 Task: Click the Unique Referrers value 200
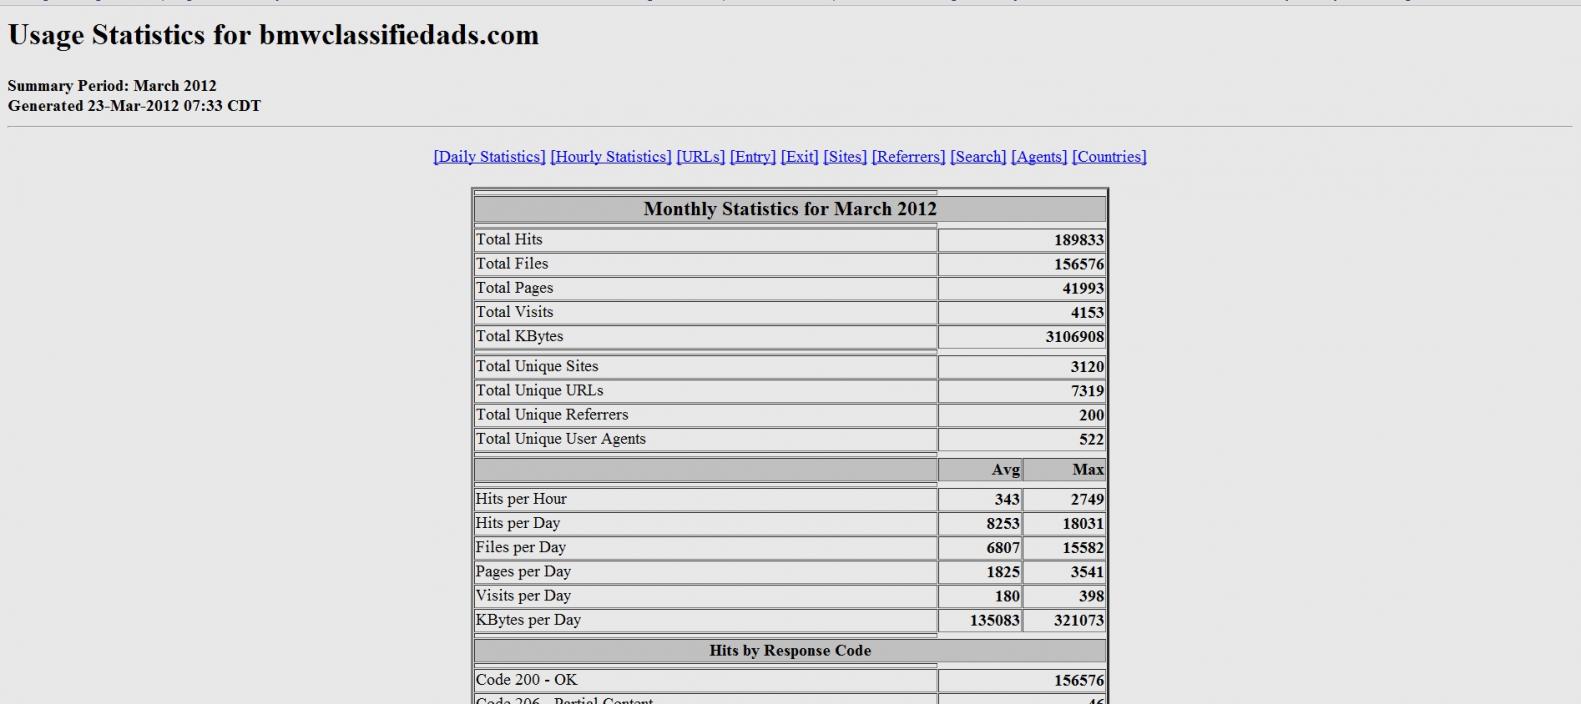click(1091, 415)
